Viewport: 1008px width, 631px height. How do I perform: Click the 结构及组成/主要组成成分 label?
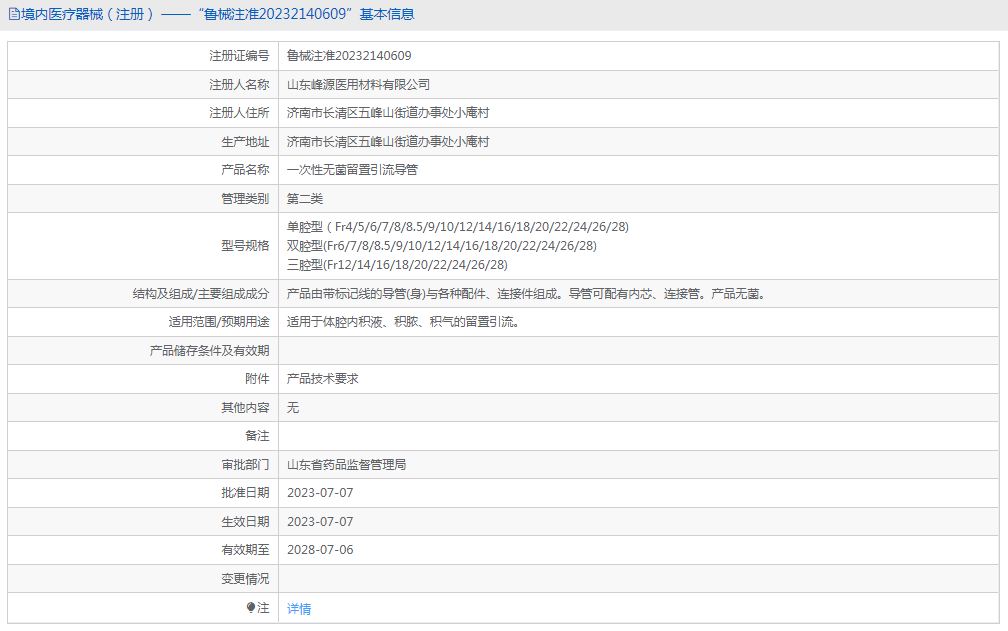(201, 294)
